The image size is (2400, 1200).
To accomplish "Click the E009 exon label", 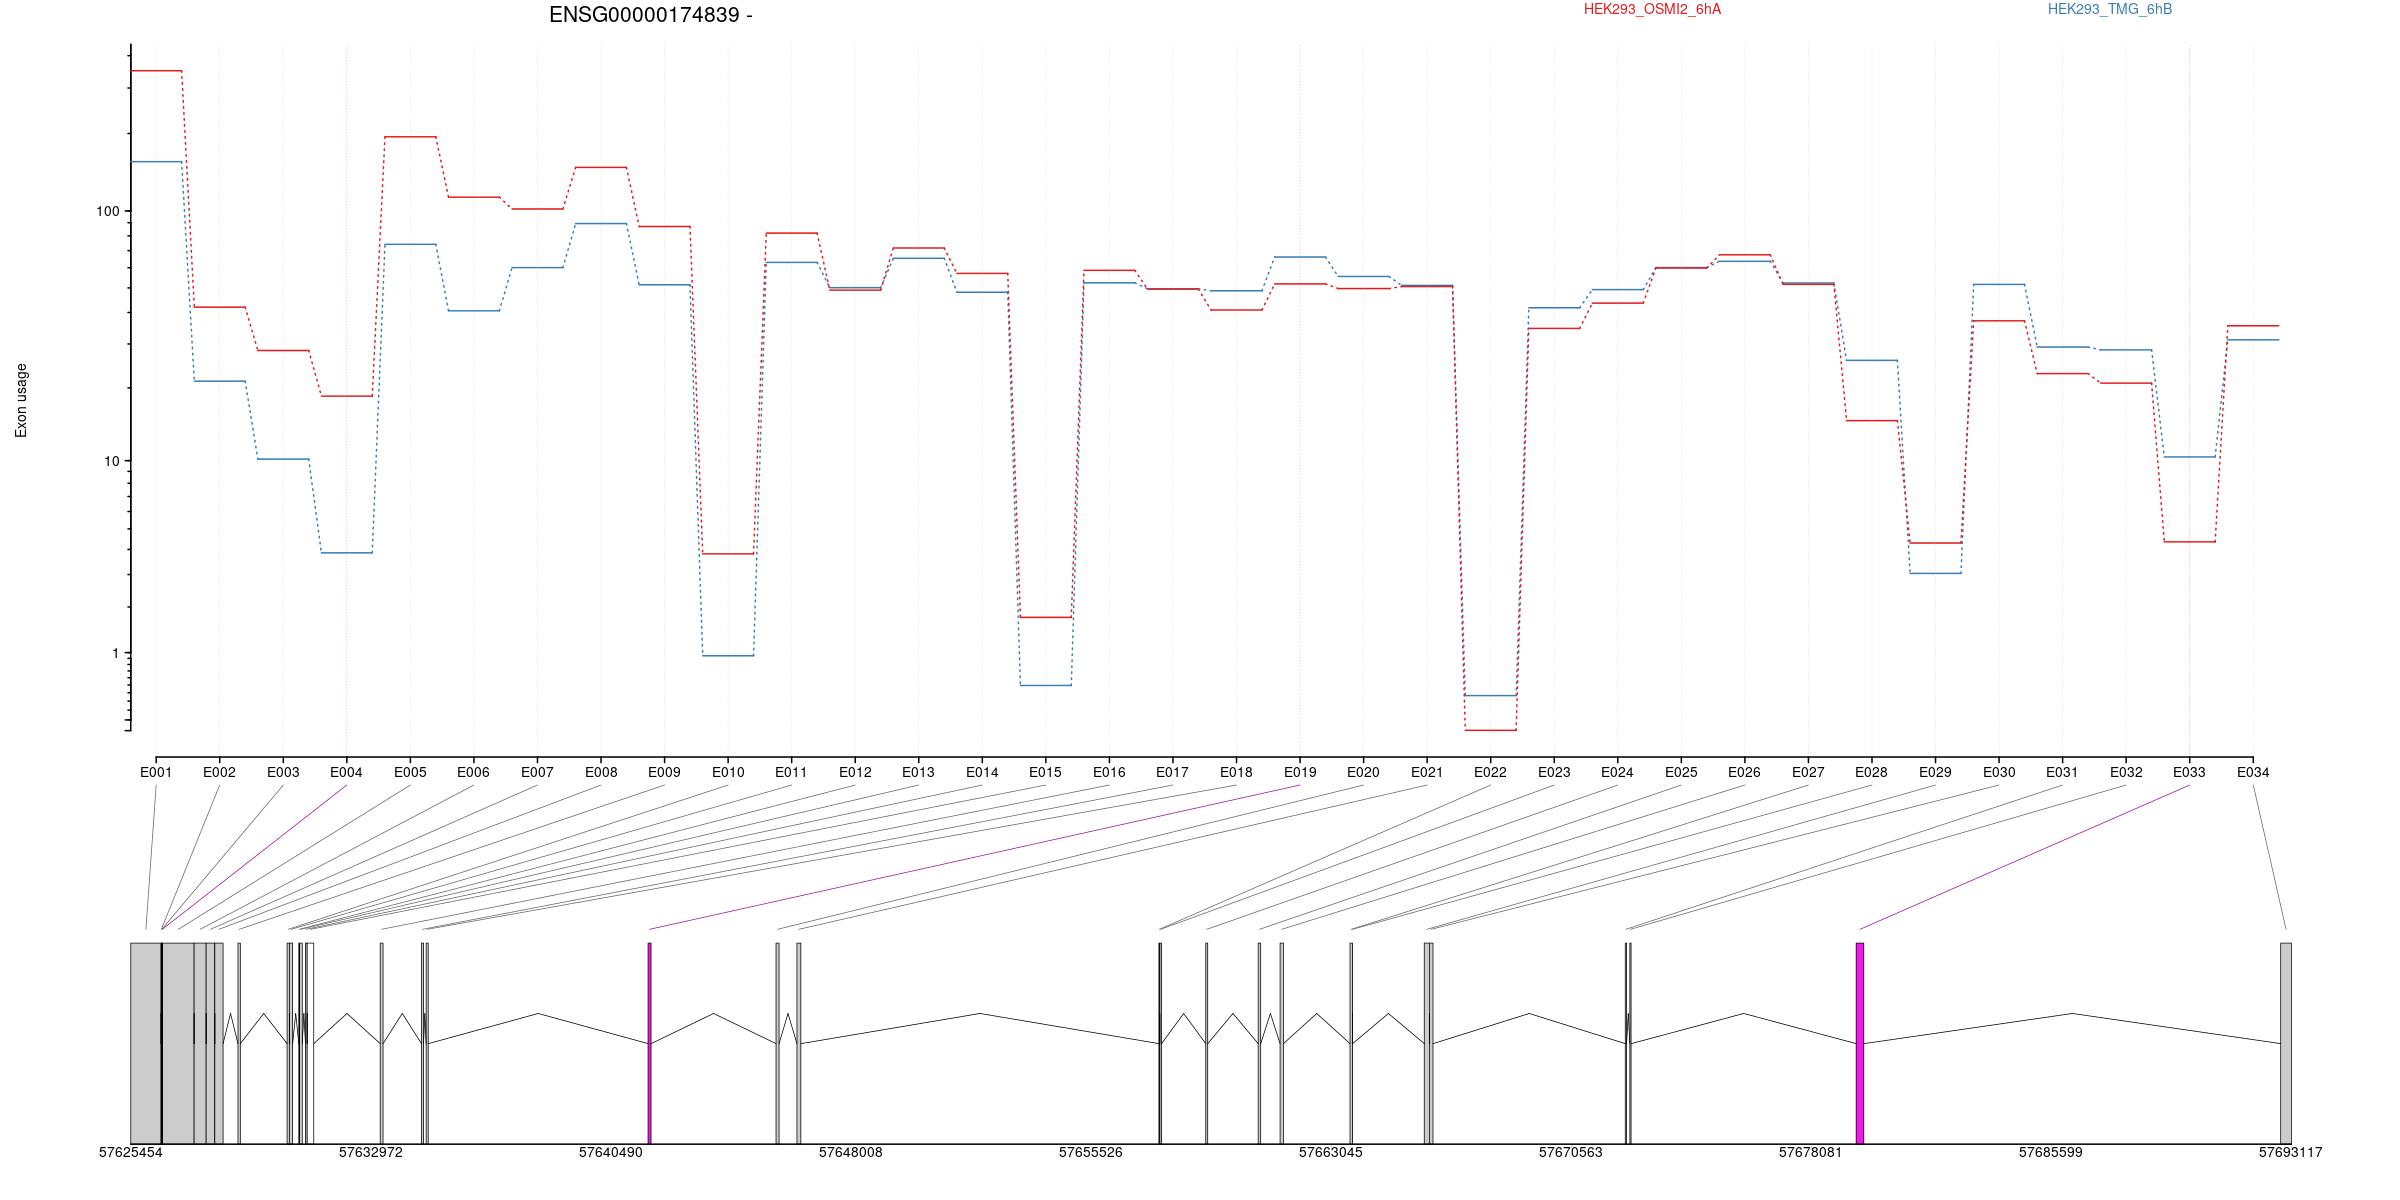I will coord(664,772).
